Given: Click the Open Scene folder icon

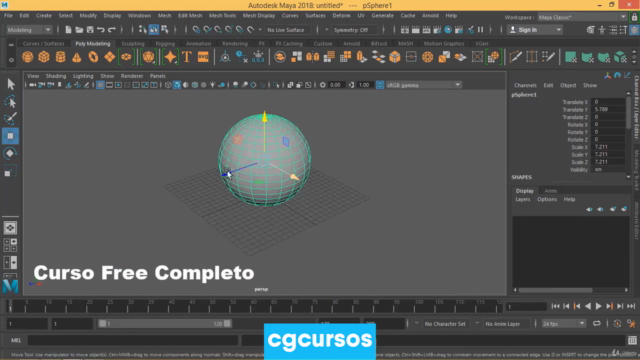Looking at the screenshot, I should [x=79, y=30].
